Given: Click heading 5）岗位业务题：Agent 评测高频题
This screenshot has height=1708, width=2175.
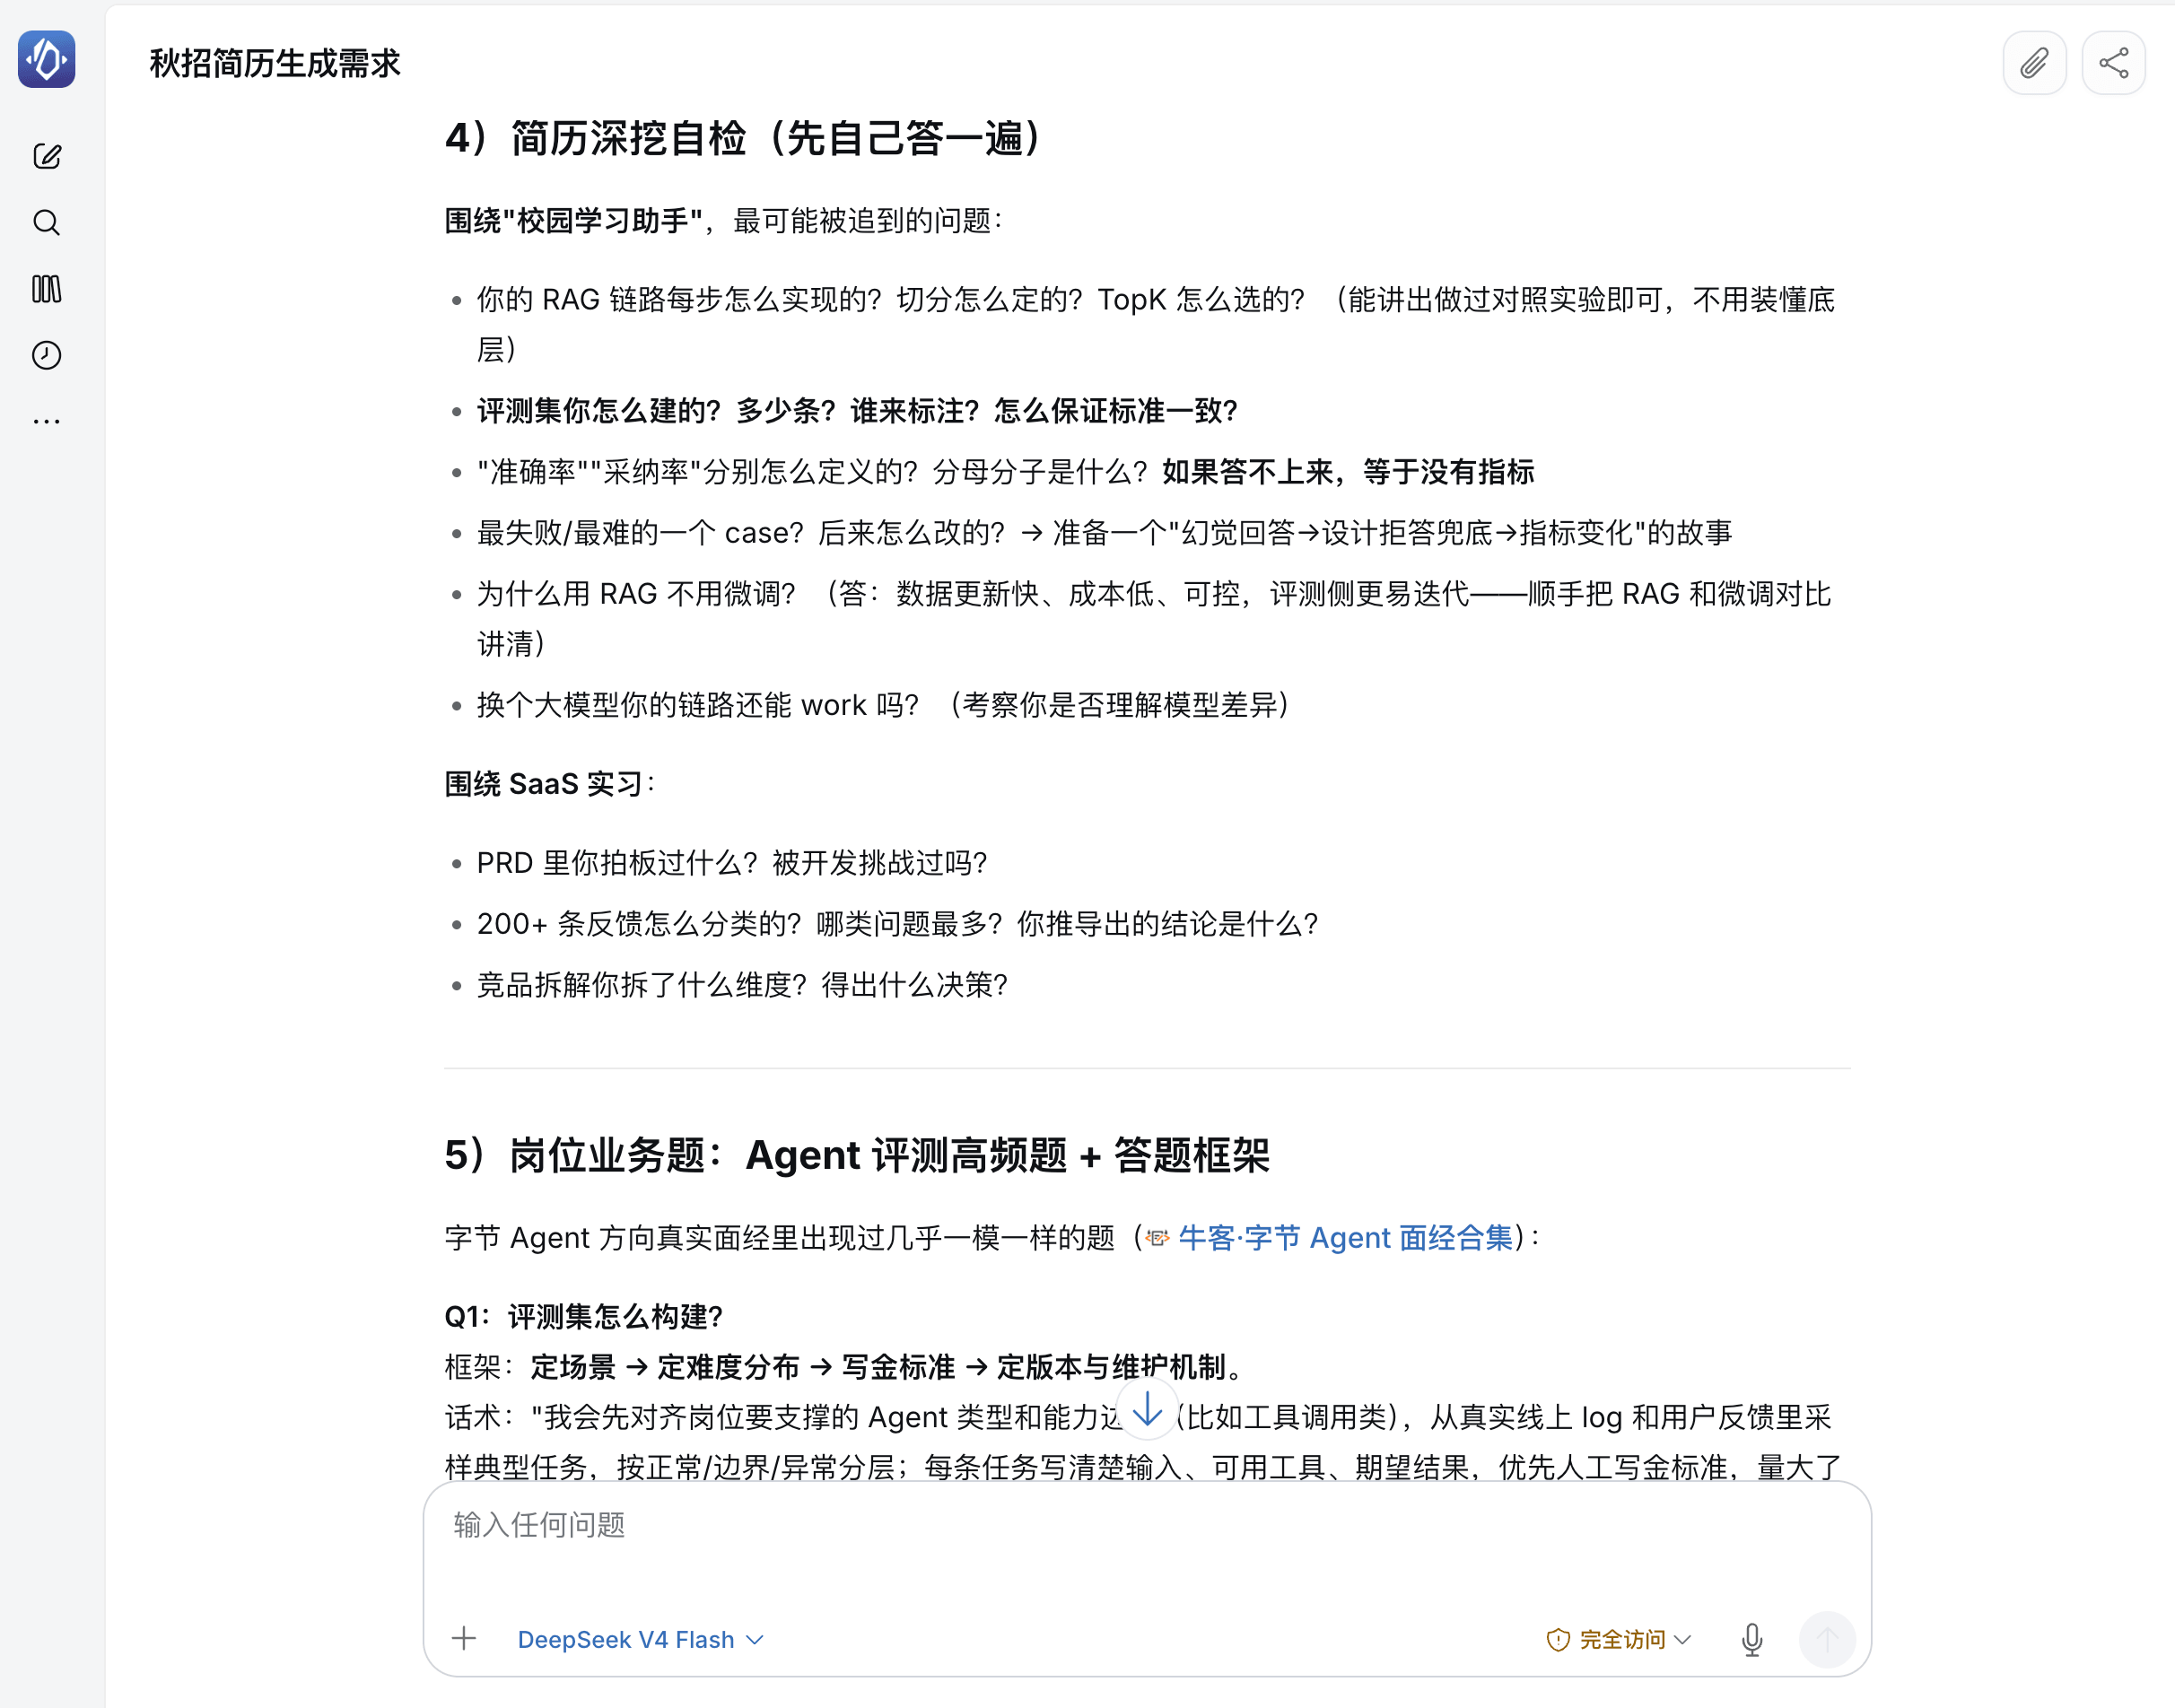Looking at the screenshot, I should [857, 1155].
